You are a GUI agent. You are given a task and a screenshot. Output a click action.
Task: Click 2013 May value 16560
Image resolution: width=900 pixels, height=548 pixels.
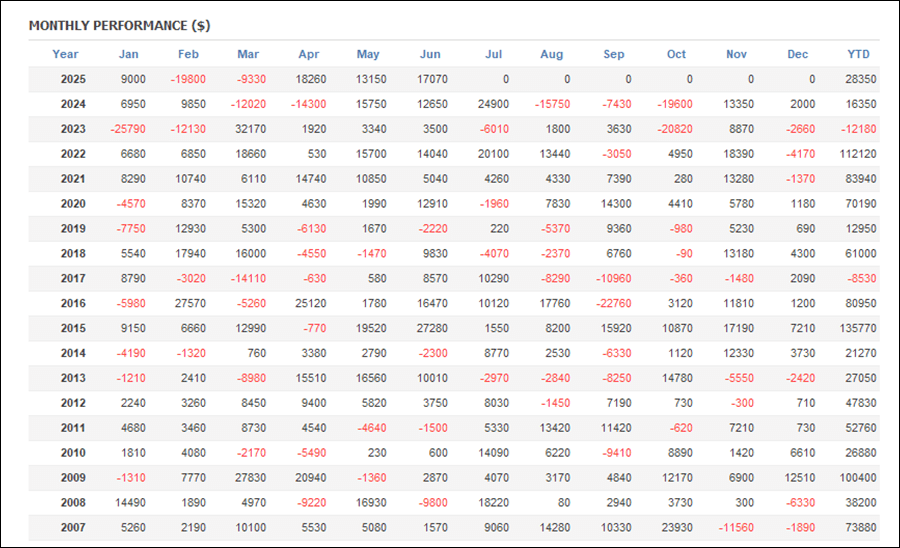click(371, 378)
